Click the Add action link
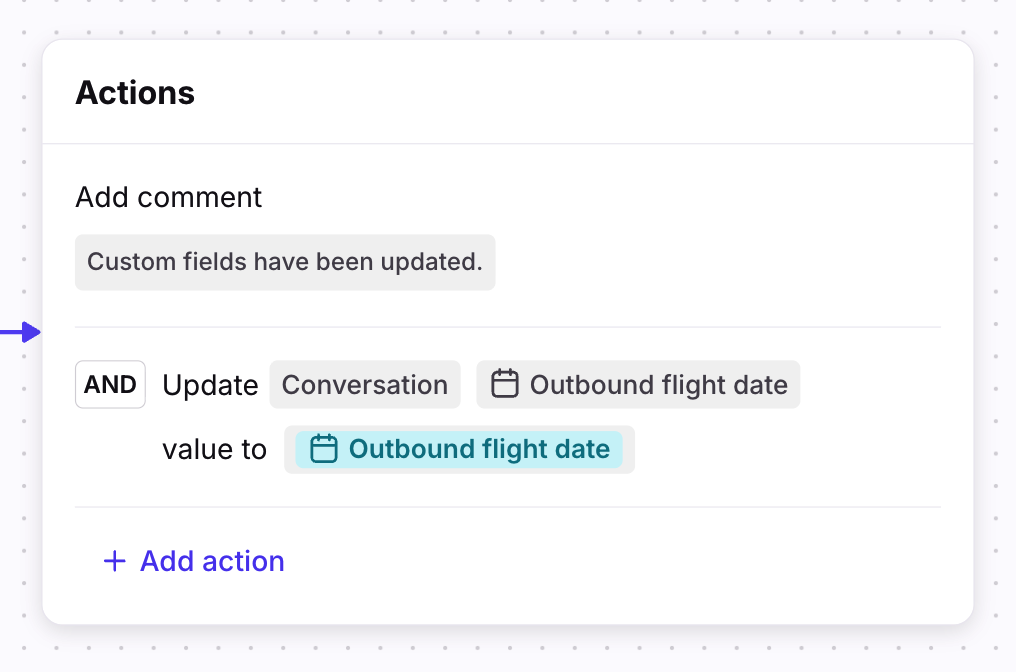 point(212,562)
